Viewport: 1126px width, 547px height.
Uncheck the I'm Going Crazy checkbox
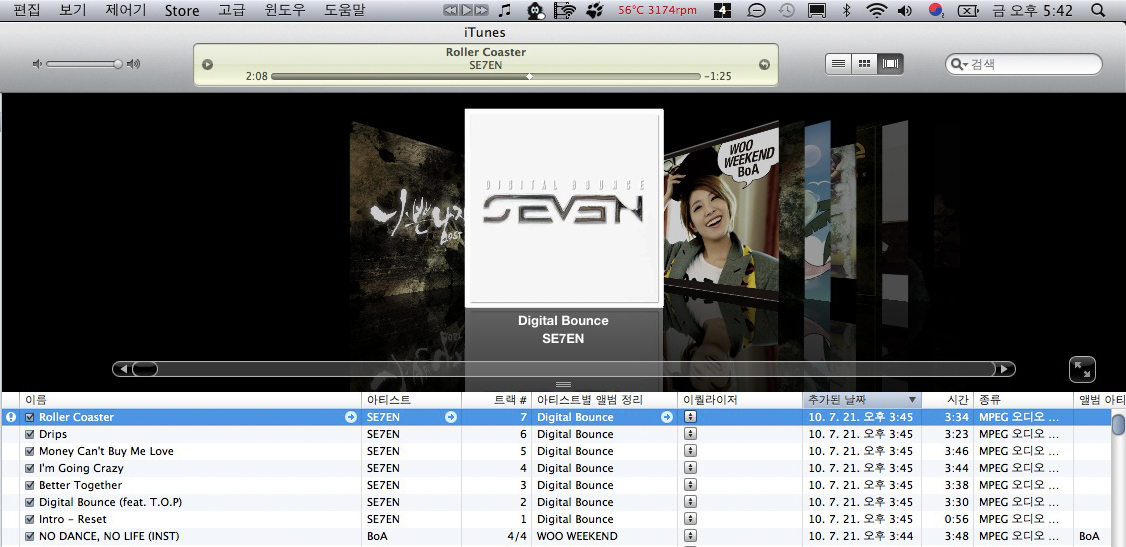pyautogui.click(x=29, y=468)
